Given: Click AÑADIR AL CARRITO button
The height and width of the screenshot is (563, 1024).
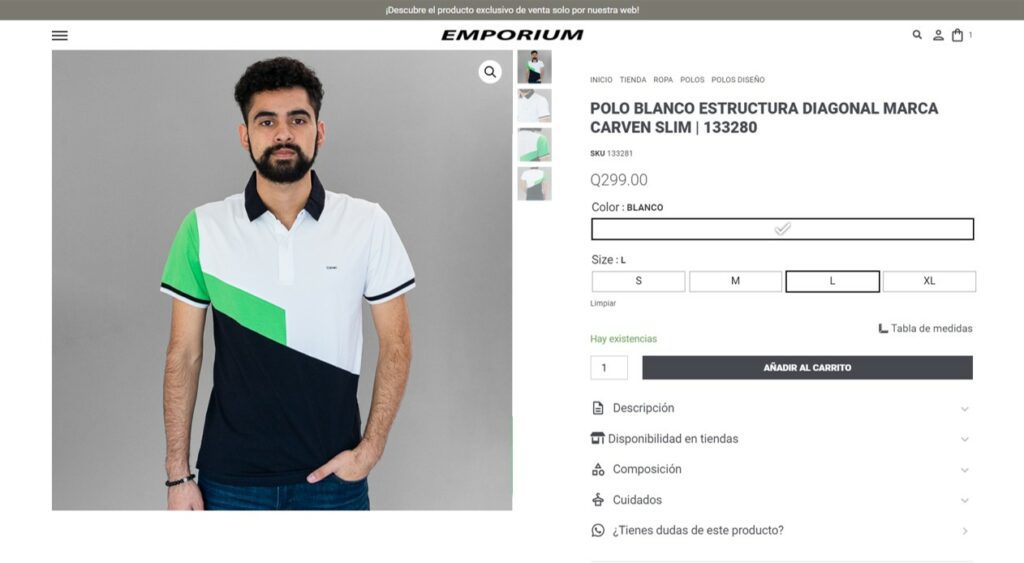Looking at the screenshot, I should click(807, 368).
